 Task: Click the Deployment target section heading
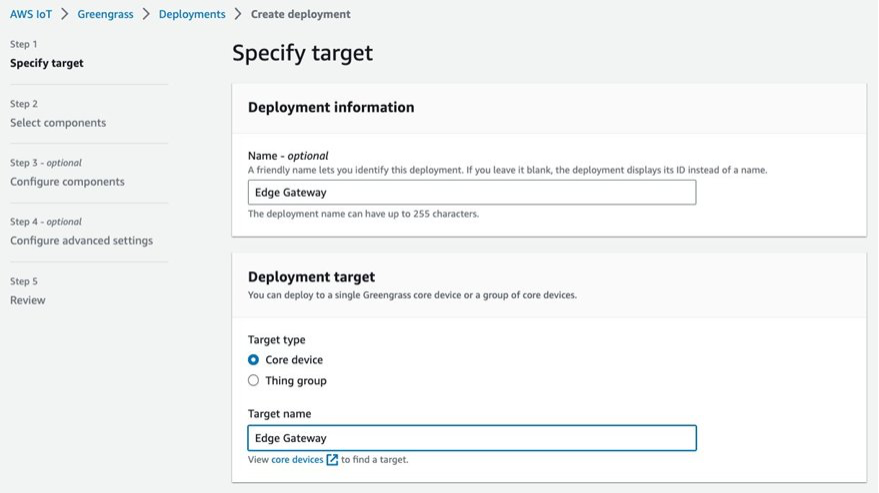311,277
